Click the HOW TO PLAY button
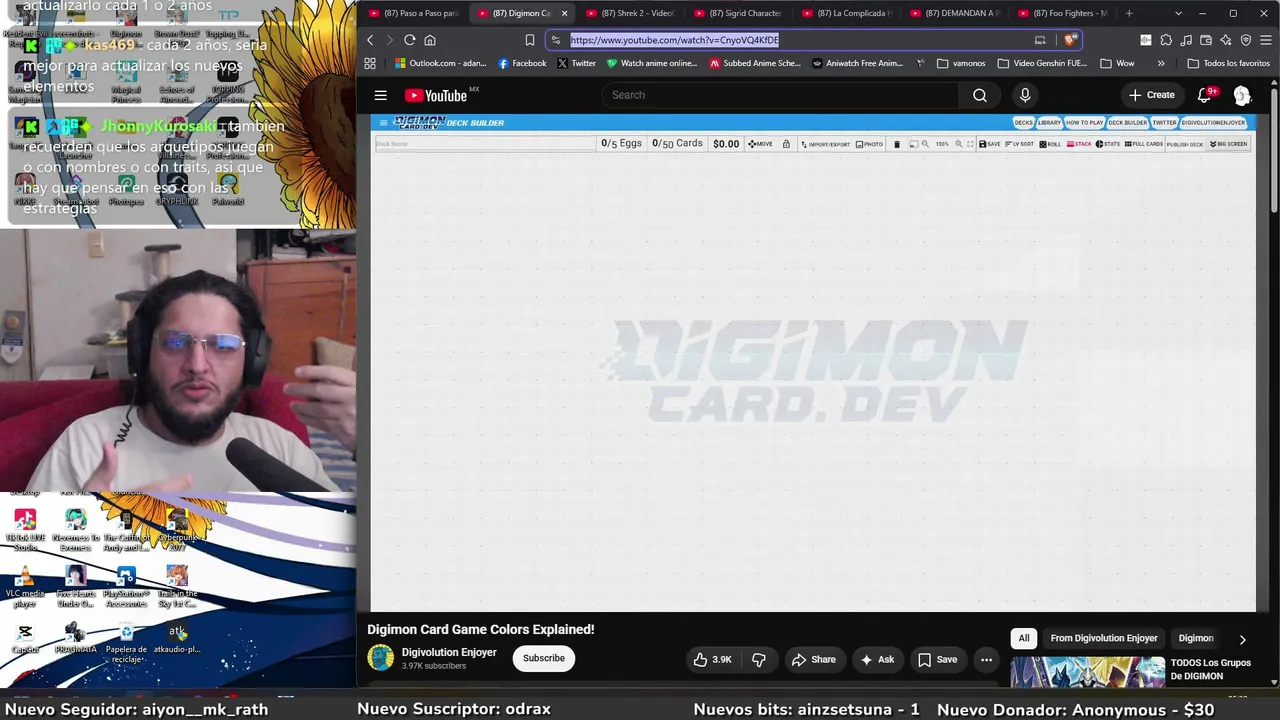This screenshot has height=720, width=1280. click(x=1084, y=123)
